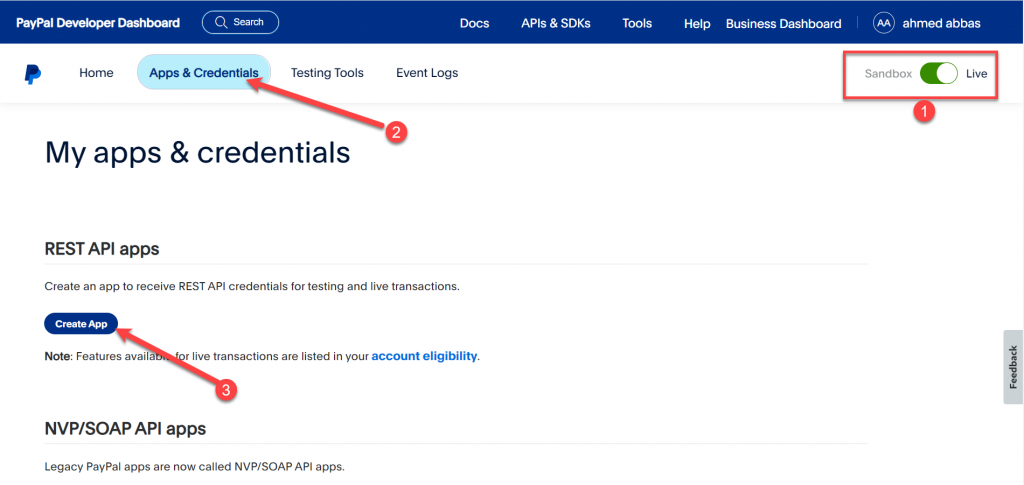Open the Tools menu

click(637, 23)
